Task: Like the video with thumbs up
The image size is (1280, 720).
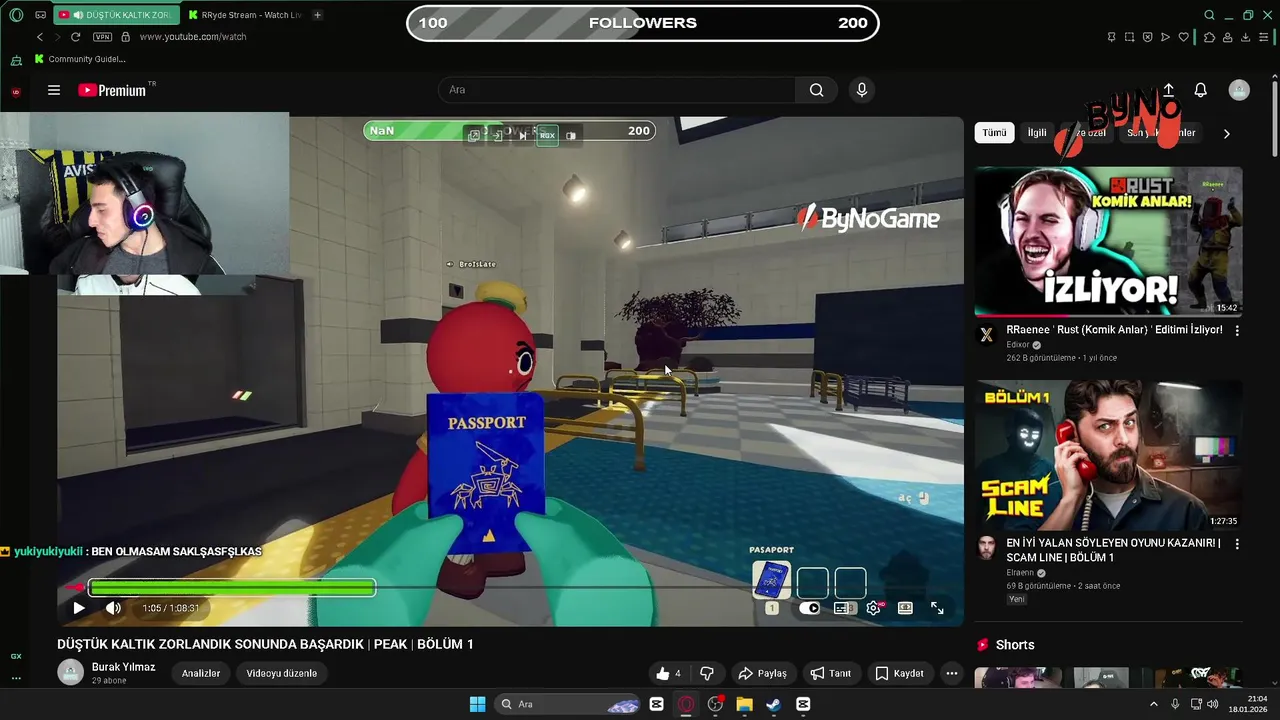Action: 668,673
